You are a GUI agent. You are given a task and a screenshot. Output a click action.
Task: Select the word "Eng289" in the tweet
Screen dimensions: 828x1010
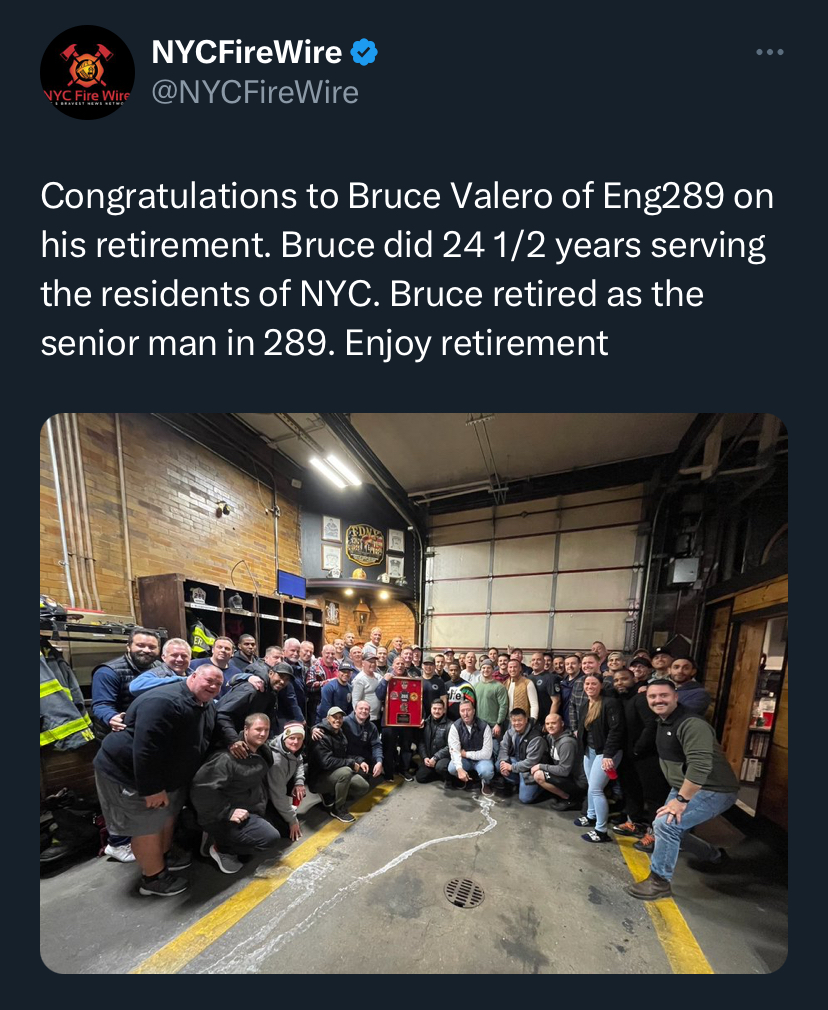pos(662,197)
